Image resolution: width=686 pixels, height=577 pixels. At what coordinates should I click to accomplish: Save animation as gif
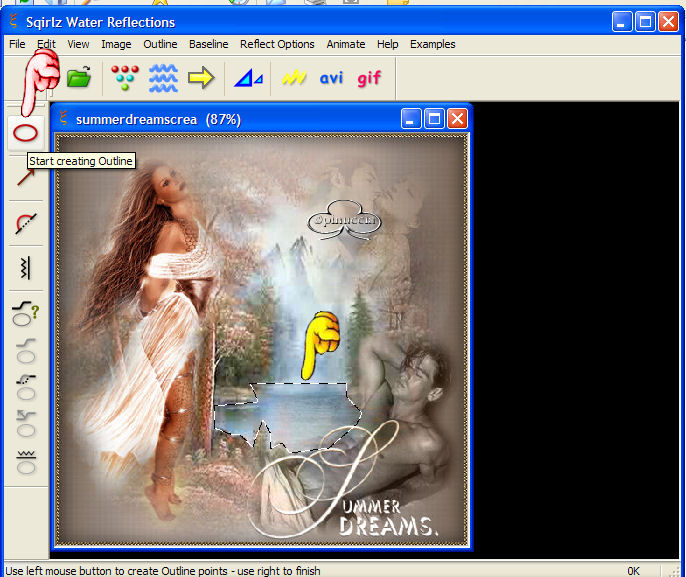(x=369, y=79)
